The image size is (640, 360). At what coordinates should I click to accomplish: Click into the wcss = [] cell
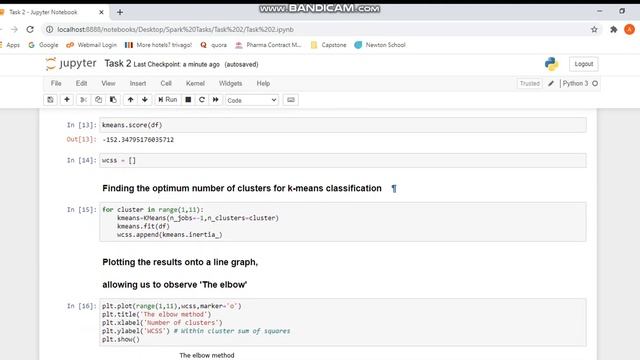pyautogui.click(x=343, y=160)
